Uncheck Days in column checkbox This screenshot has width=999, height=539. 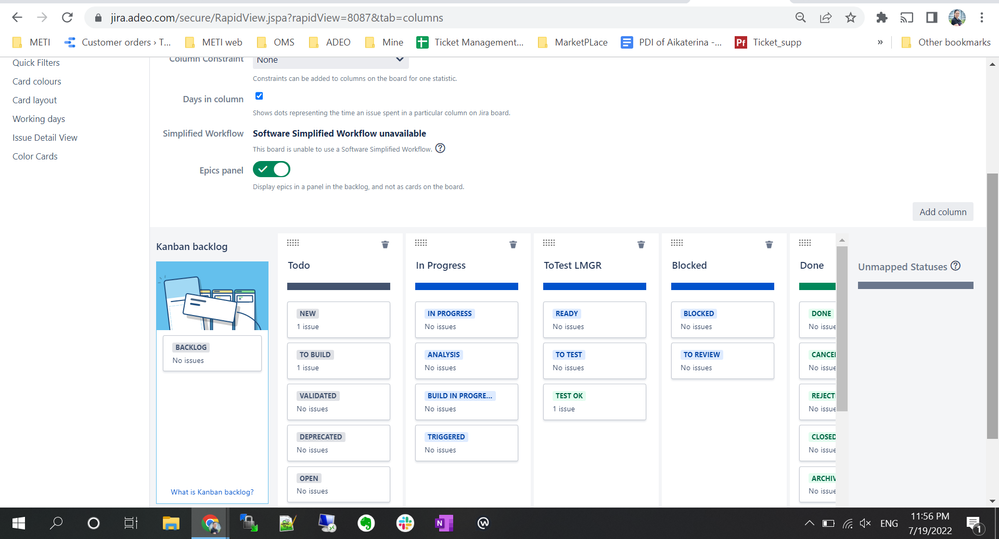click(259, 96)
